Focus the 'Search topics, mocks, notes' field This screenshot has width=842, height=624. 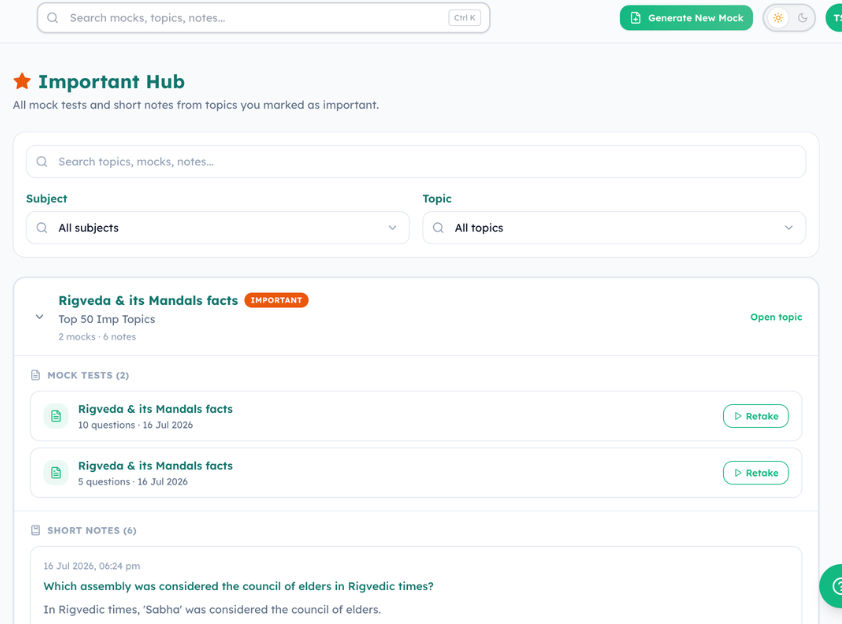[416, 162]
